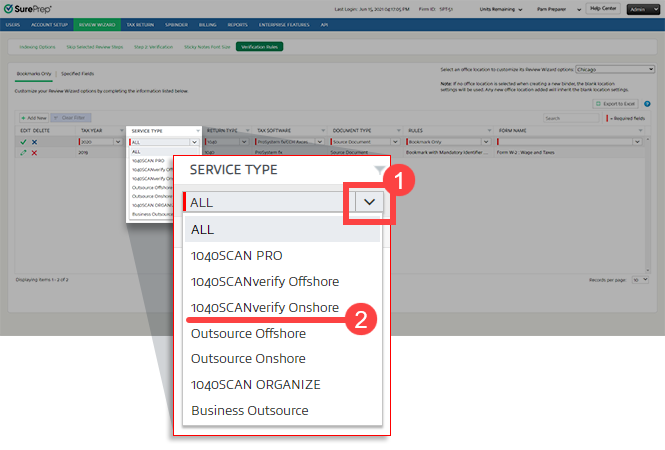Edit the 2019 rule with the pencil icon

click(23, 153)
